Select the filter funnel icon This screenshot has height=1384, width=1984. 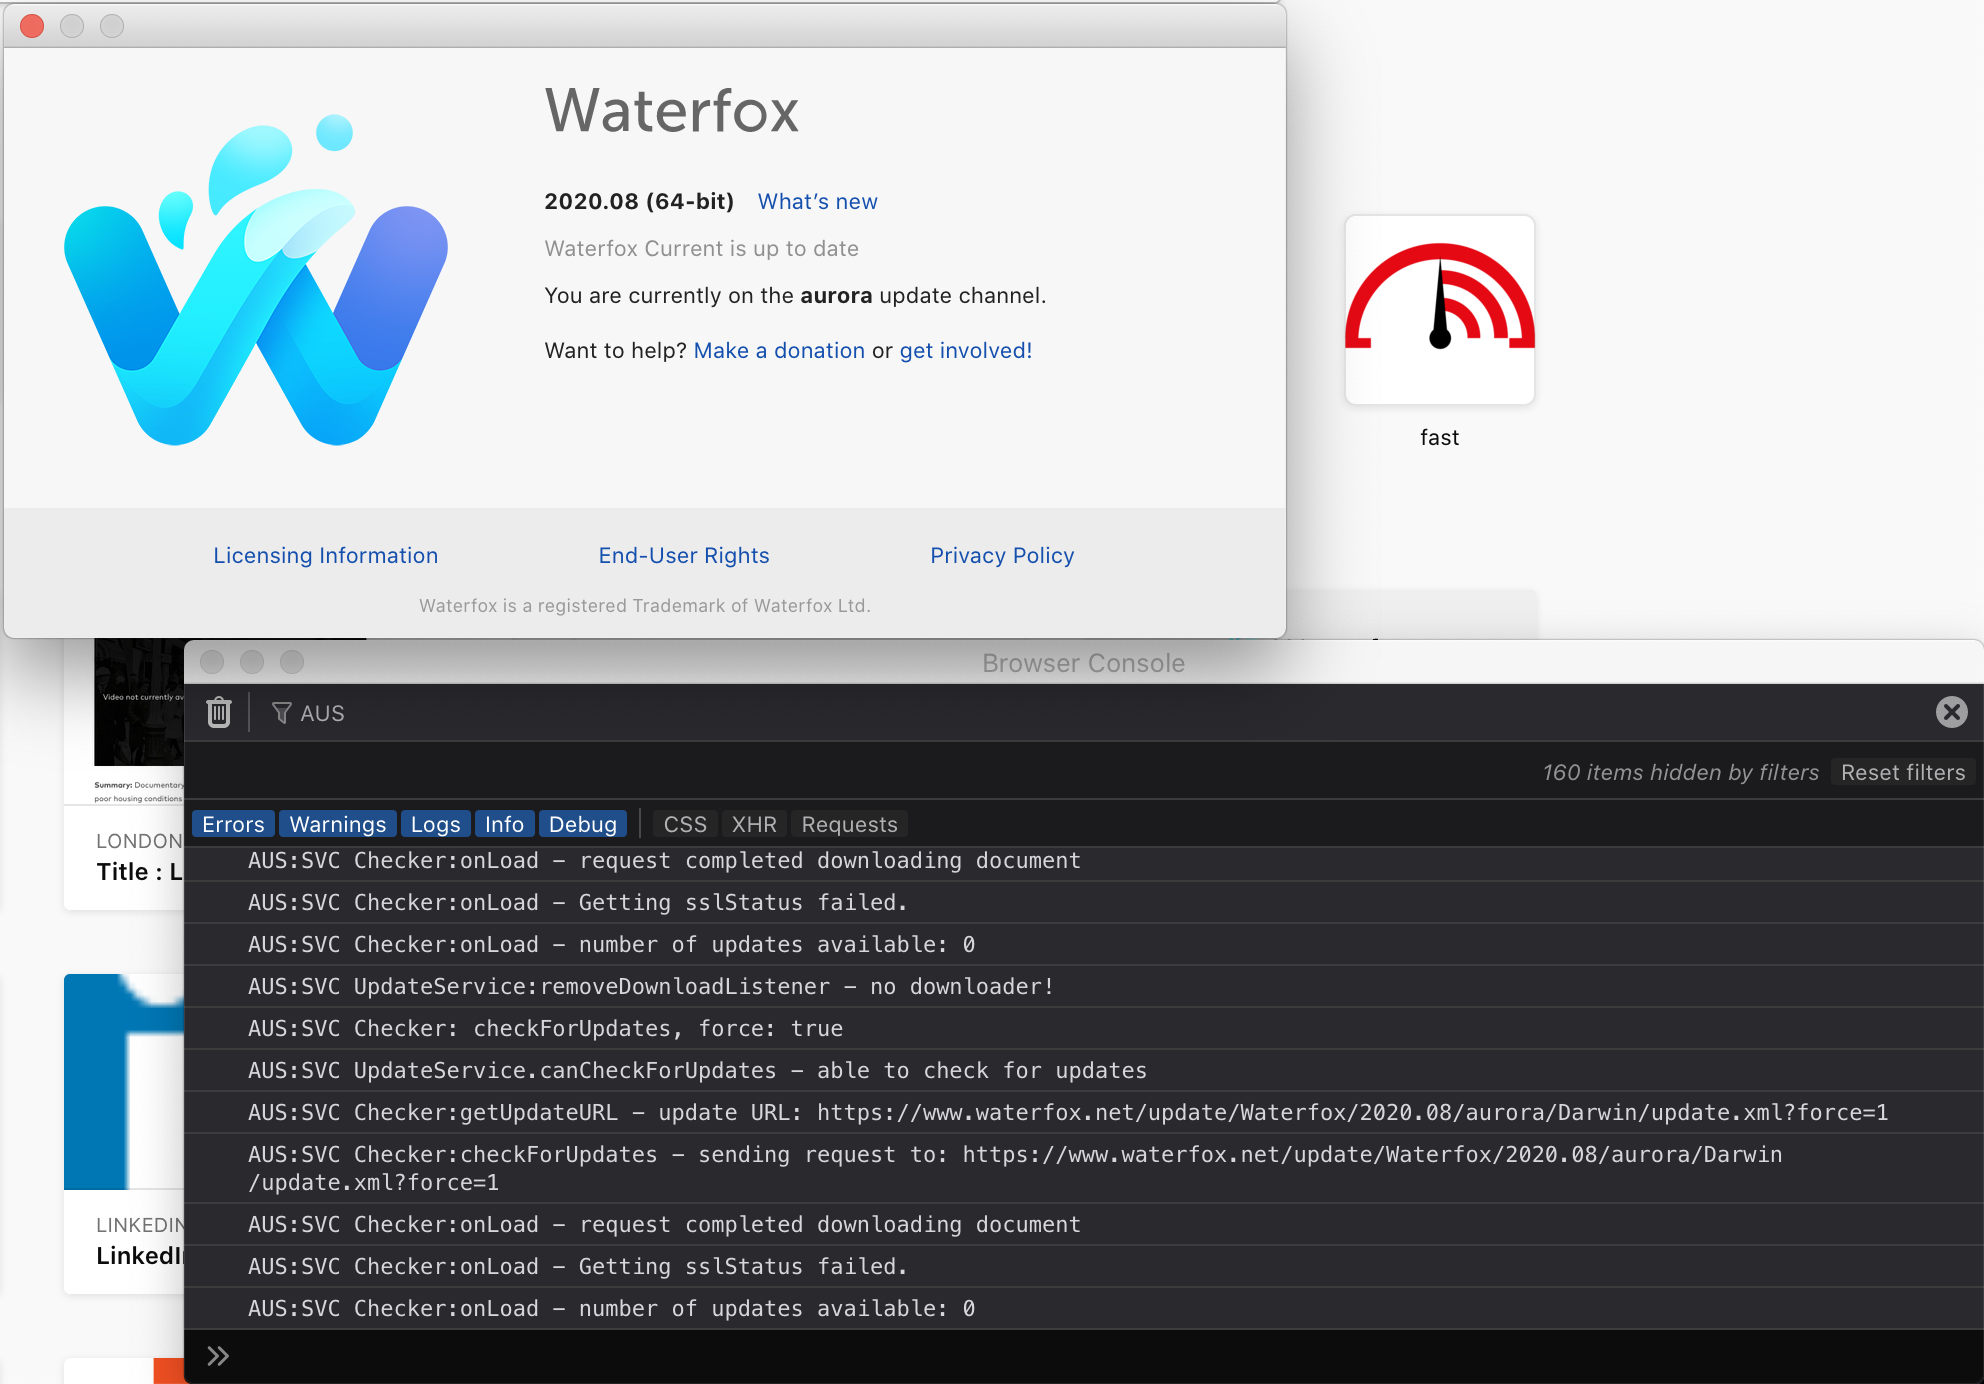pyautogui.click(x=281, y=712)
